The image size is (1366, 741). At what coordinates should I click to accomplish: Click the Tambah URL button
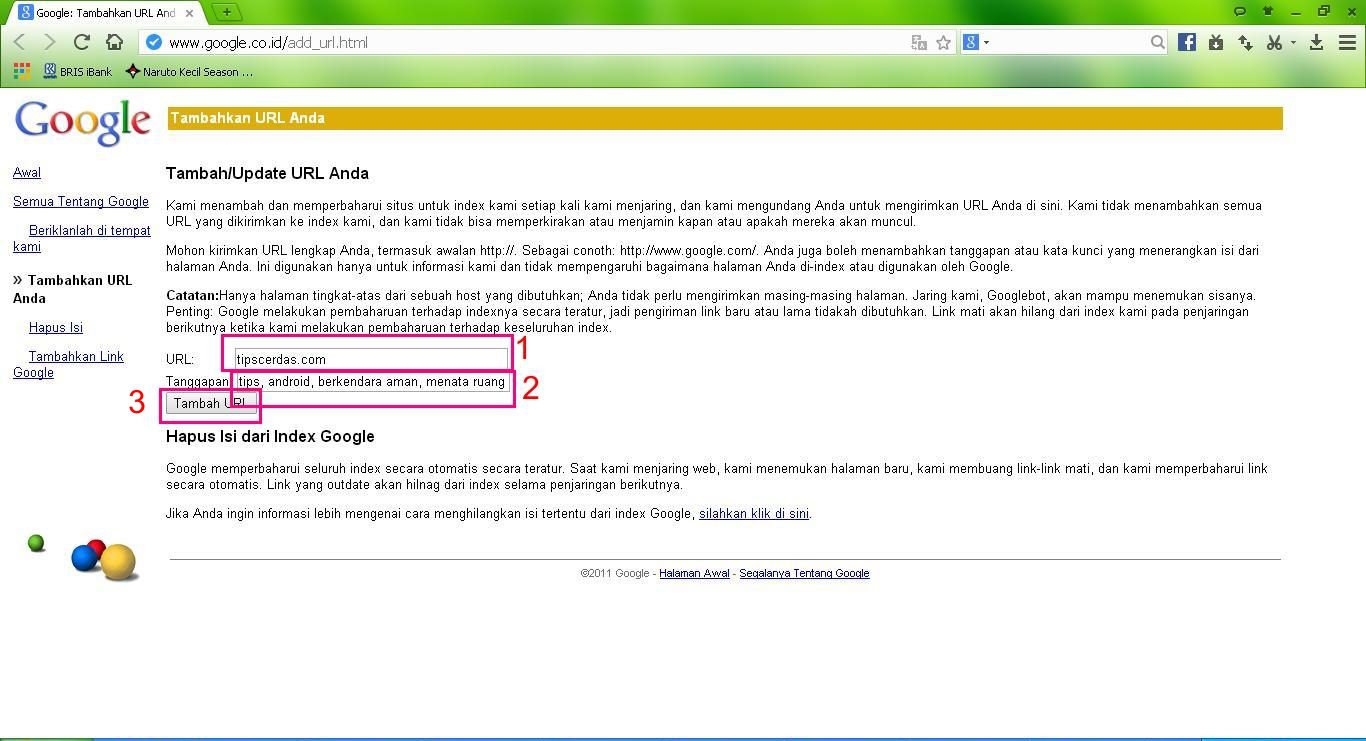210,403
